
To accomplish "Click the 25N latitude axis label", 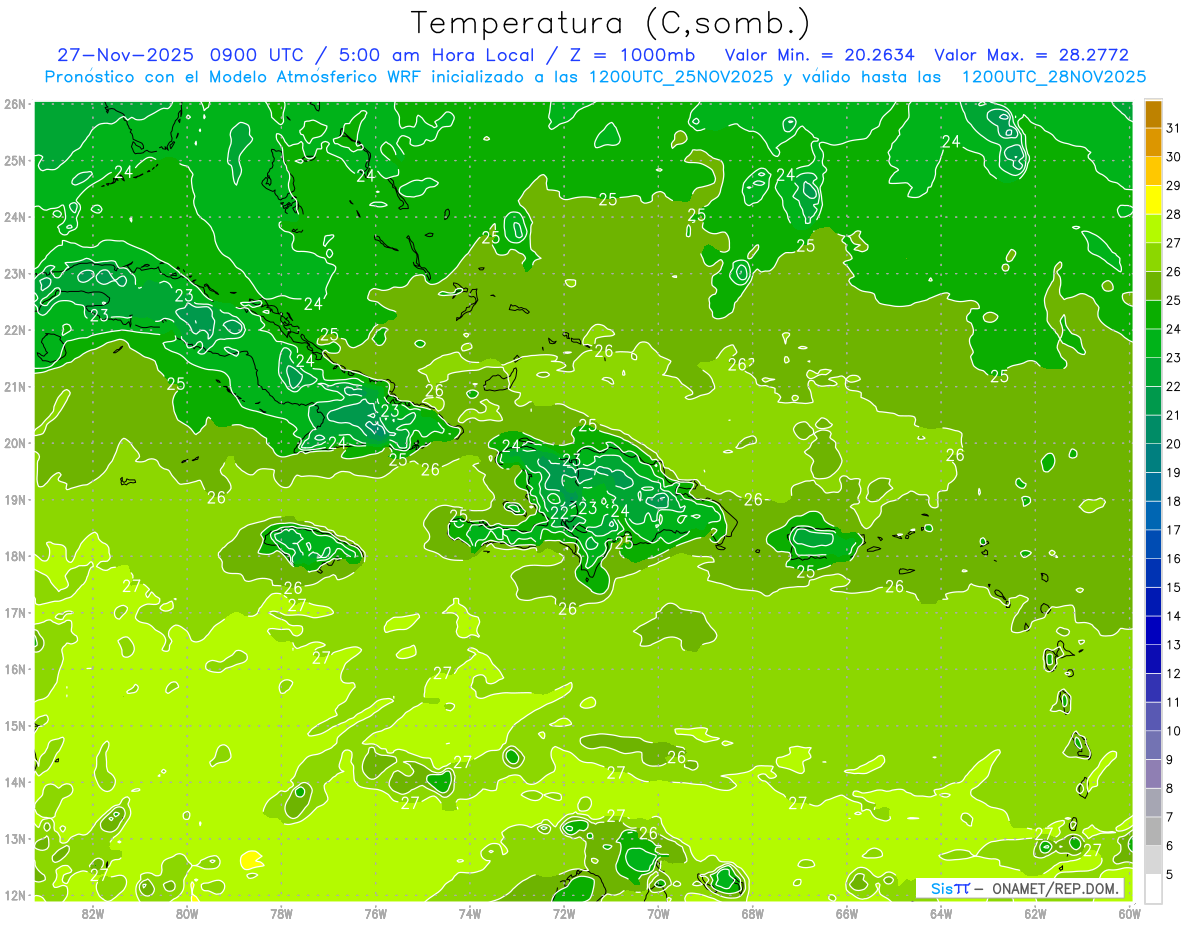I will tap(15, 160).
